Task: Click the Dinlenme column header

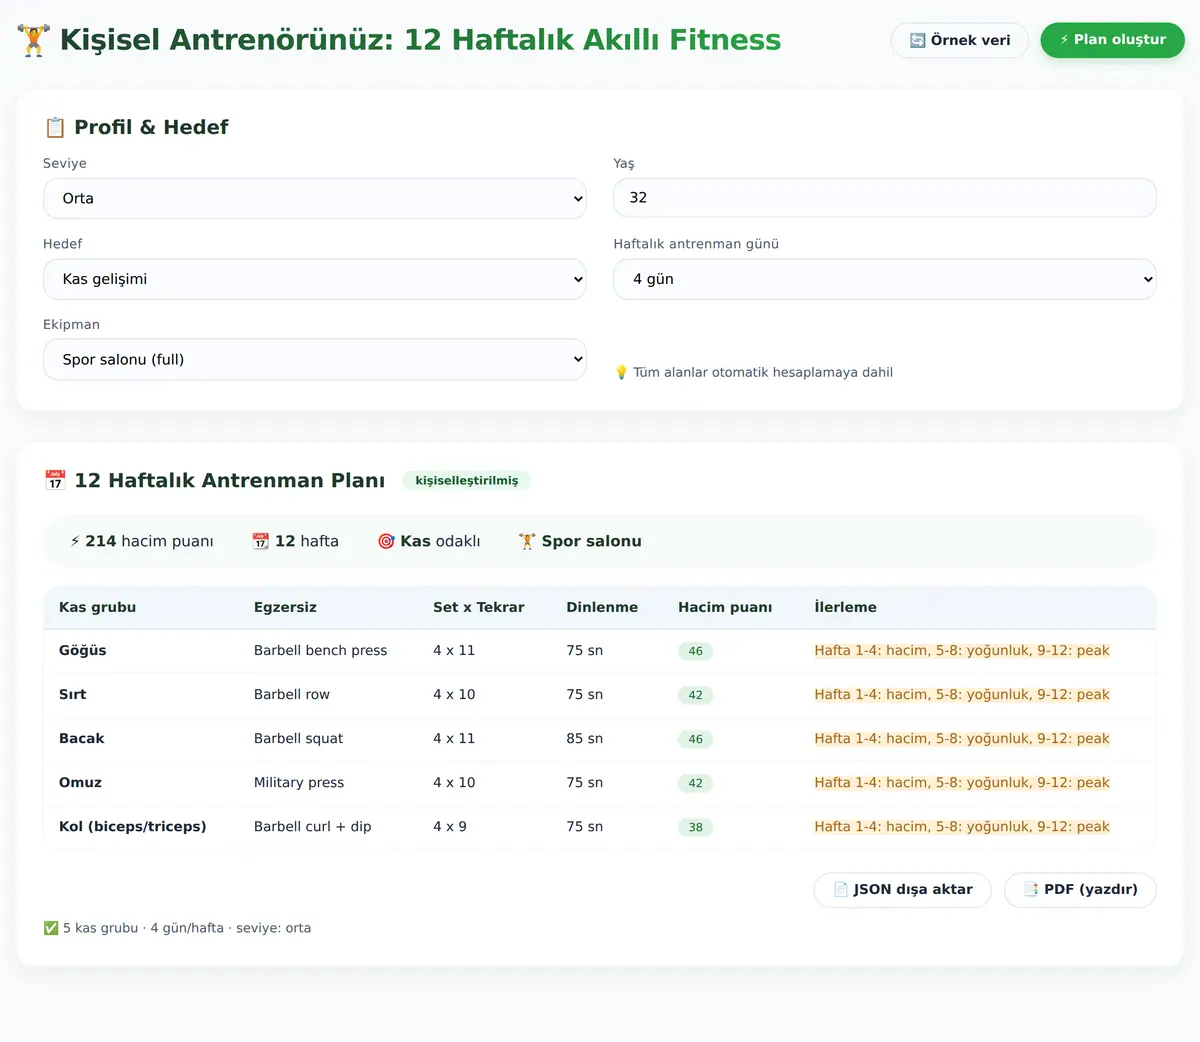Action: coord(602,607)
